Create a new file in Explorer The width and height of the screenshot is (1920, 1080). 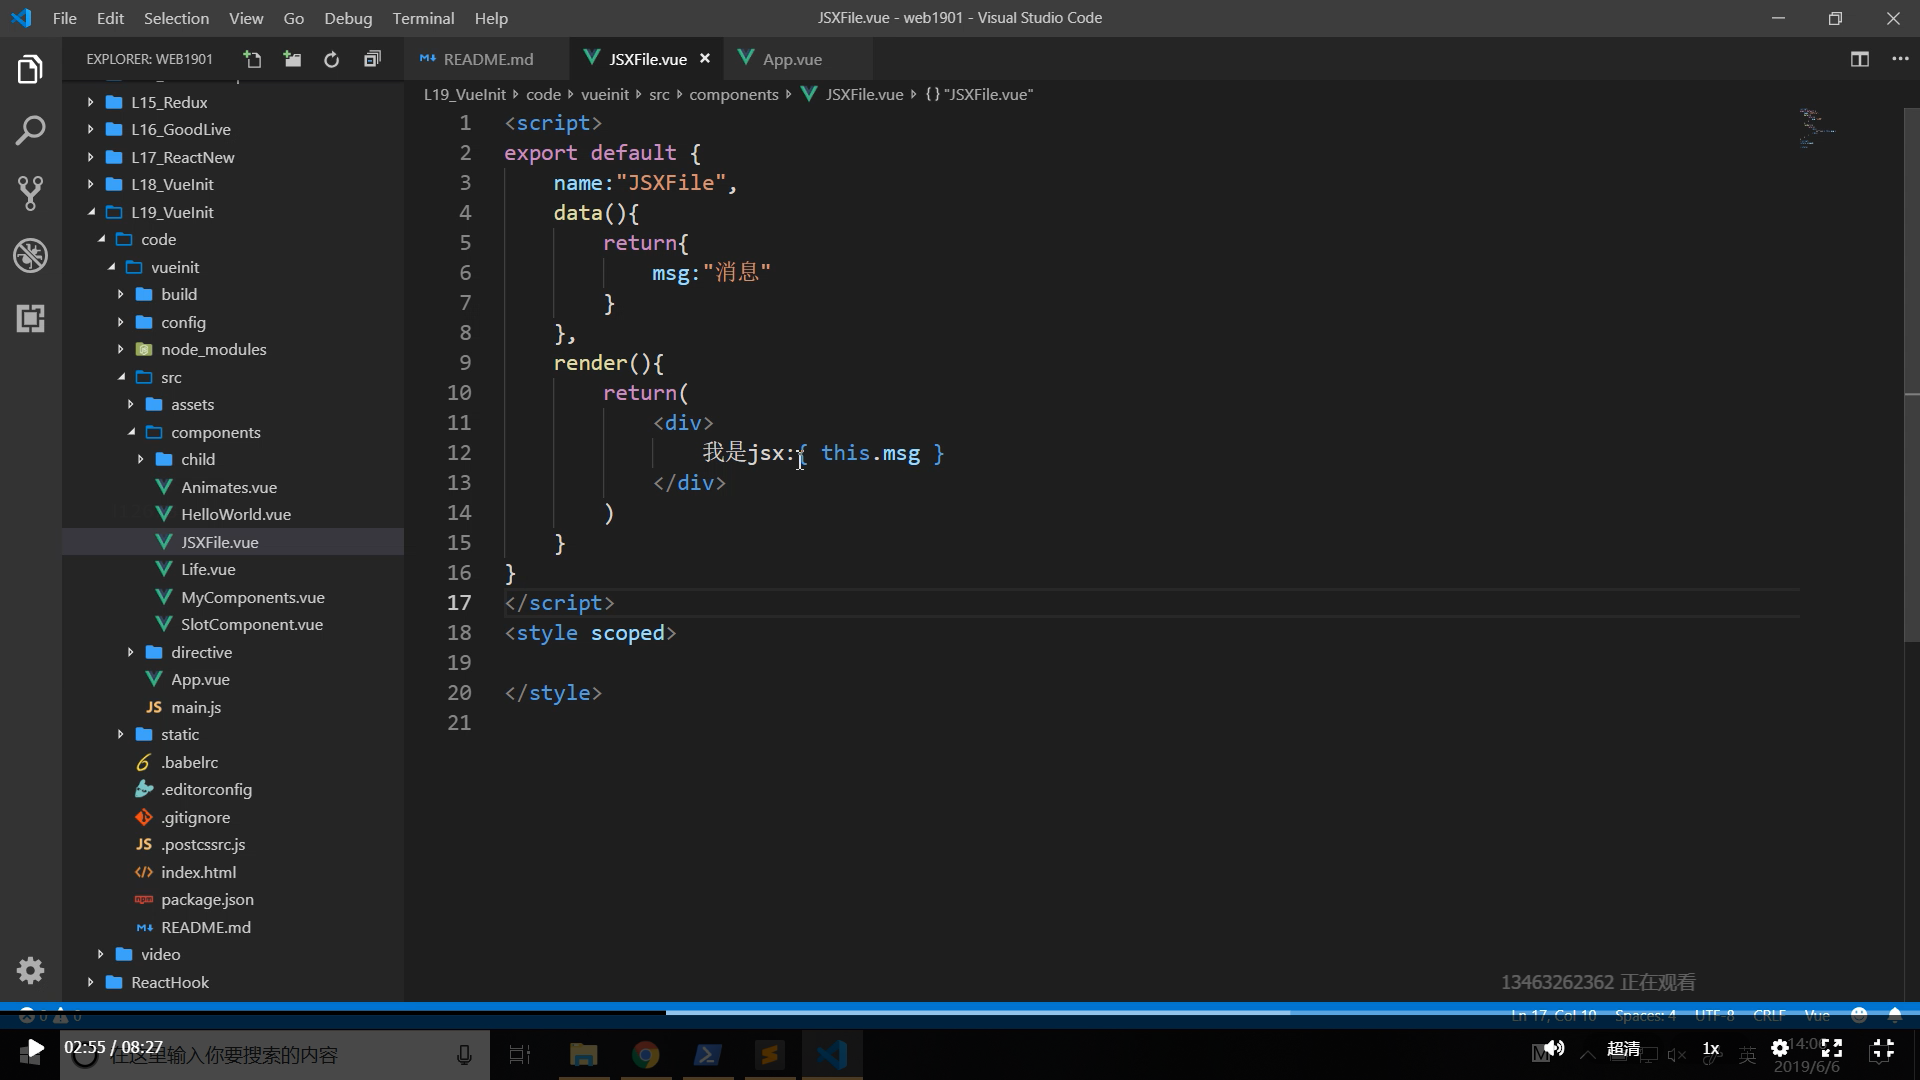pyautogui.click(x=253, y=60)
